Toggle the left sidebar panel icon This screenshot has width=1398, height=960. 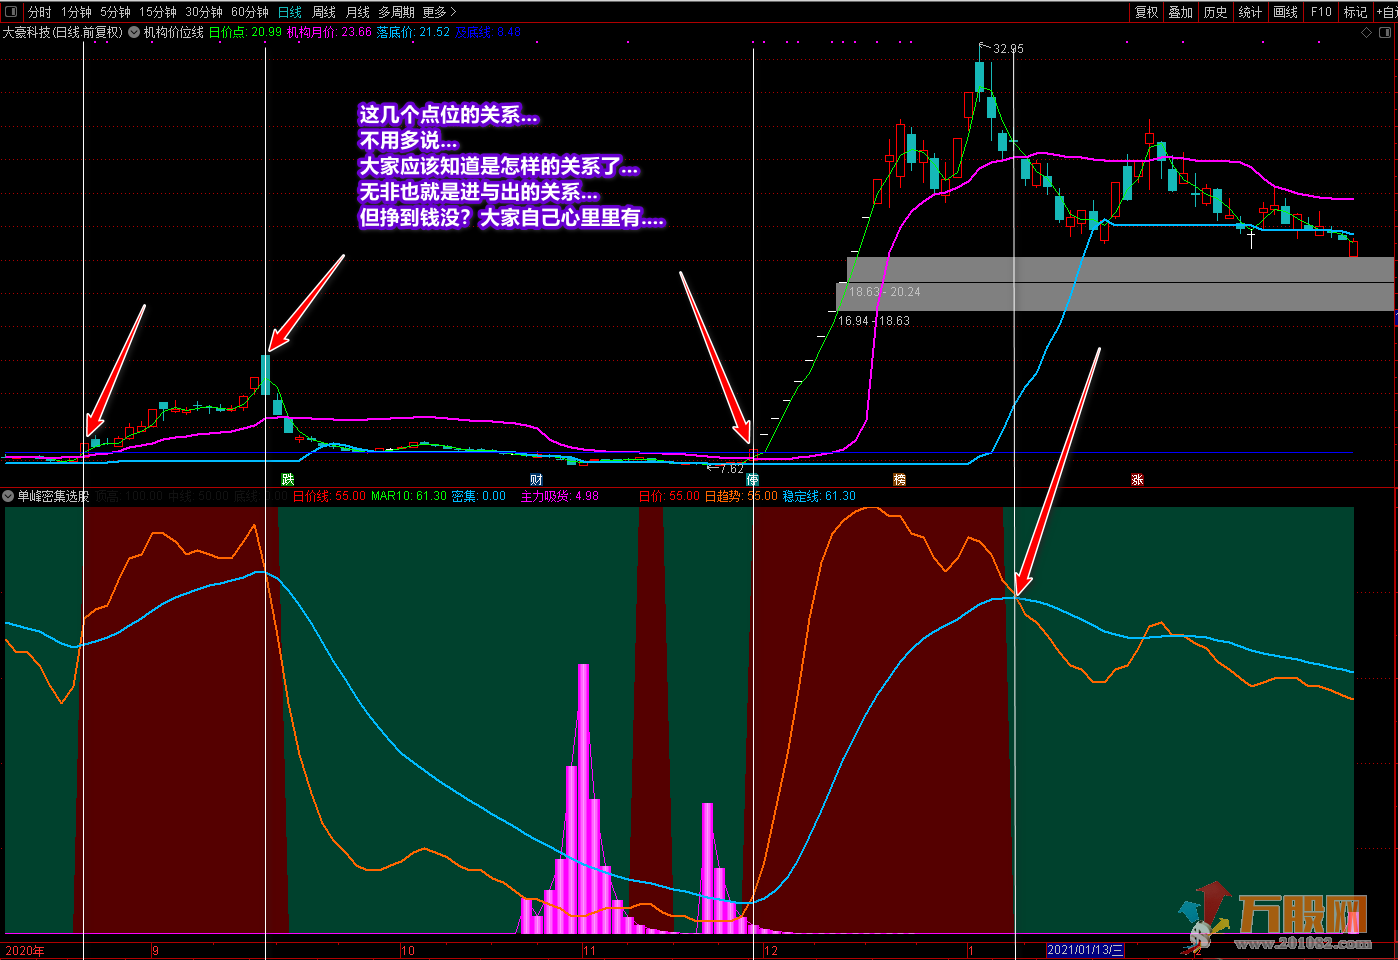pos(13,12)
